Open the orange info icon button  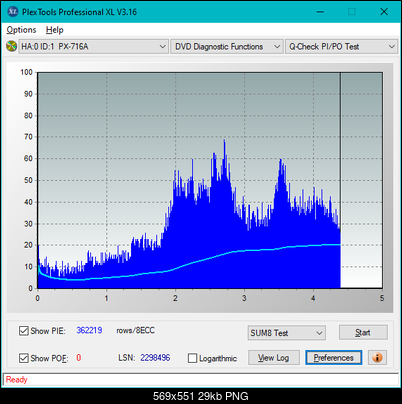coord(377,358)
